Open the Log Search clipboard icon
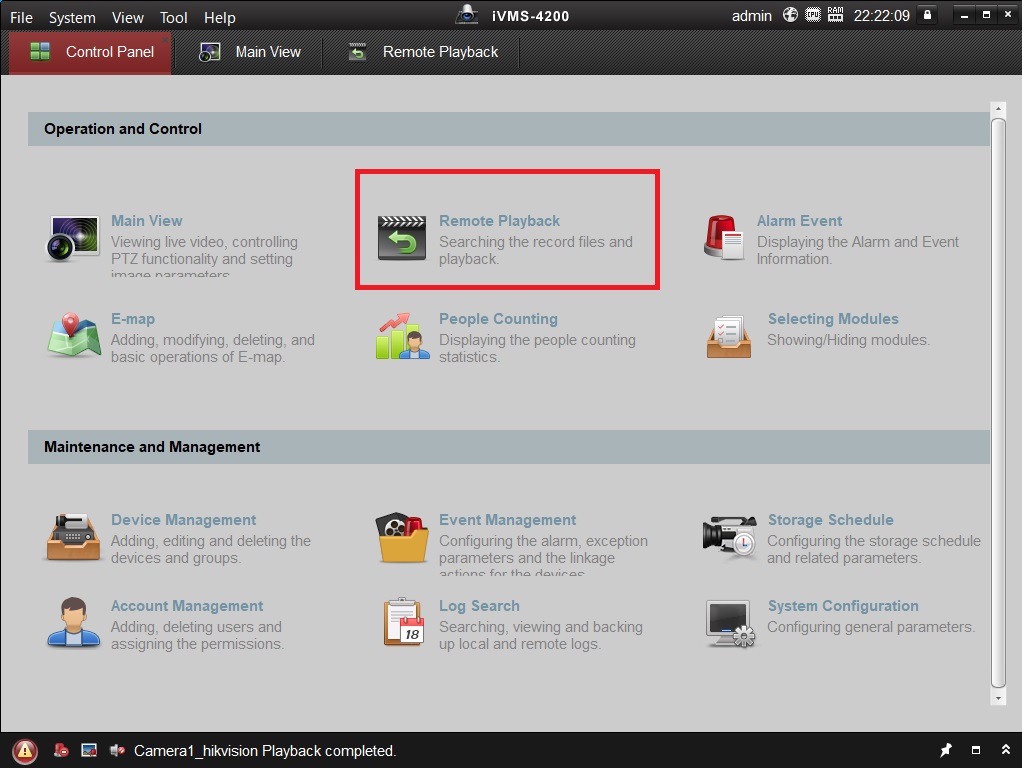Image resolution: width=1022 pixels, height=768 pixels. coord(403,622)
